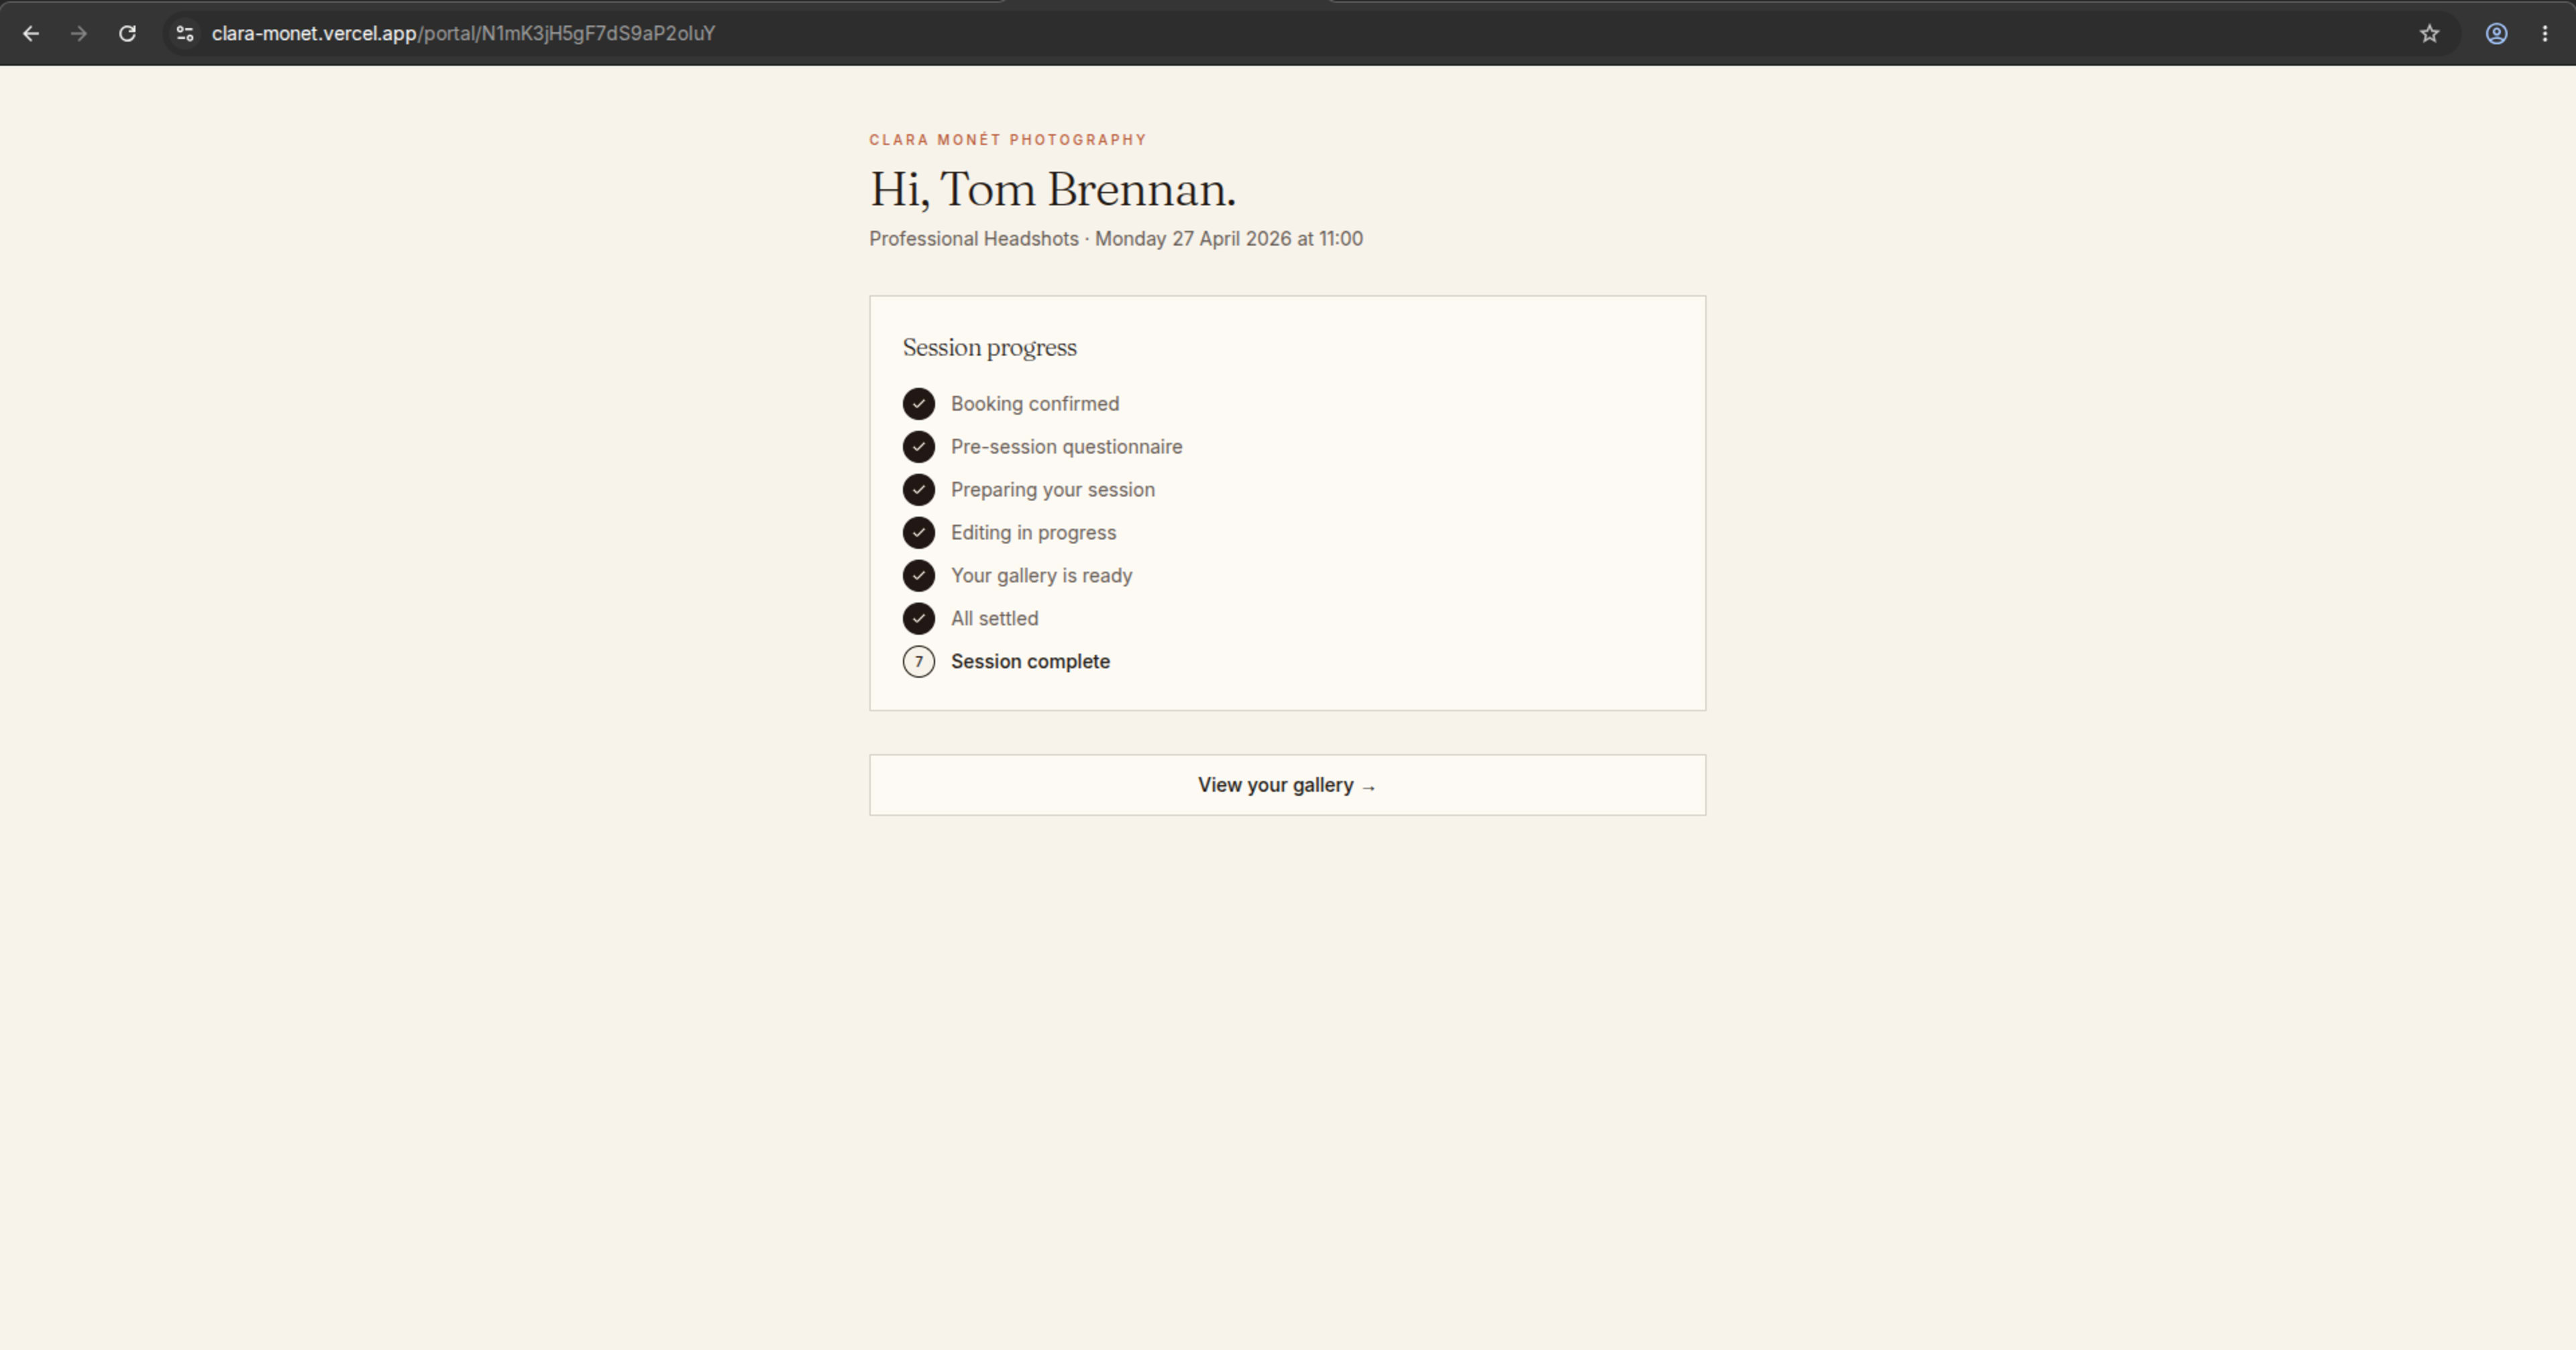Reload the portal page
Viewport: 2576px width, 1350px height.
click(127, 34)
